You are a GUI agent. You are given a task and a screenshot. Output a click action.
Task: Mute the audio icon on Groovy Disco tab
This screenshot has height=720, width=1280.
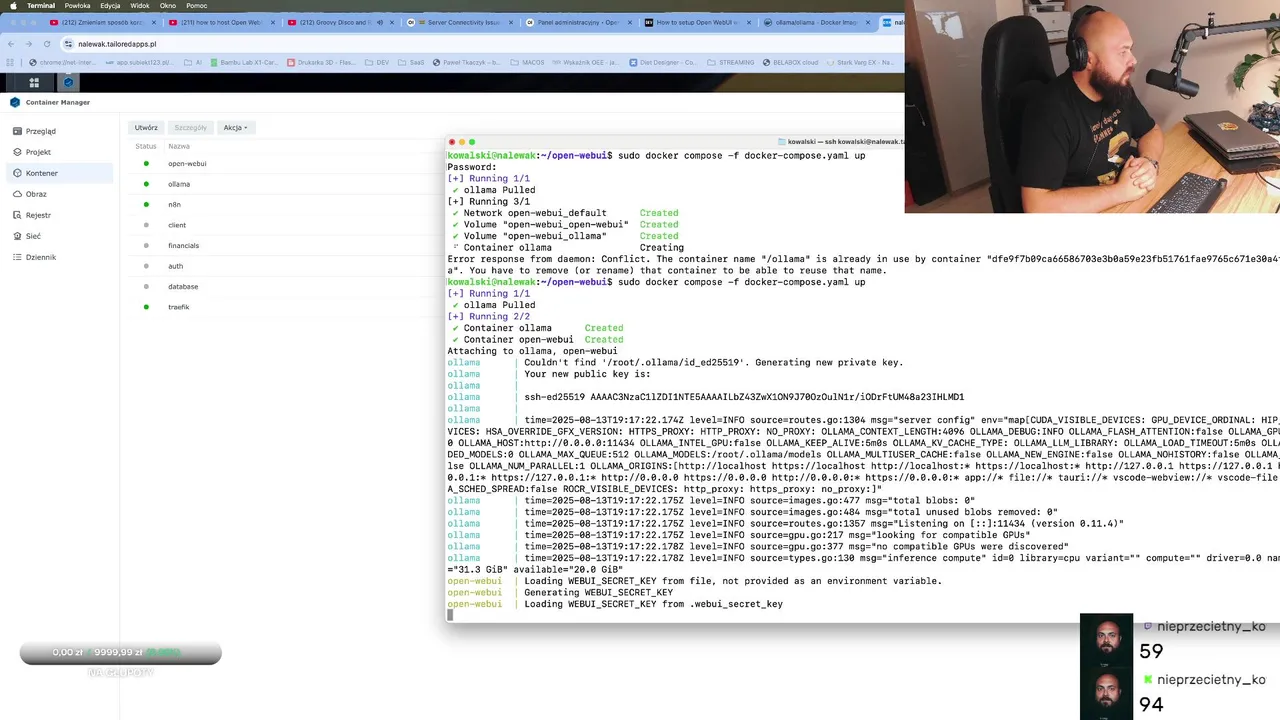[x=379, y=22]
